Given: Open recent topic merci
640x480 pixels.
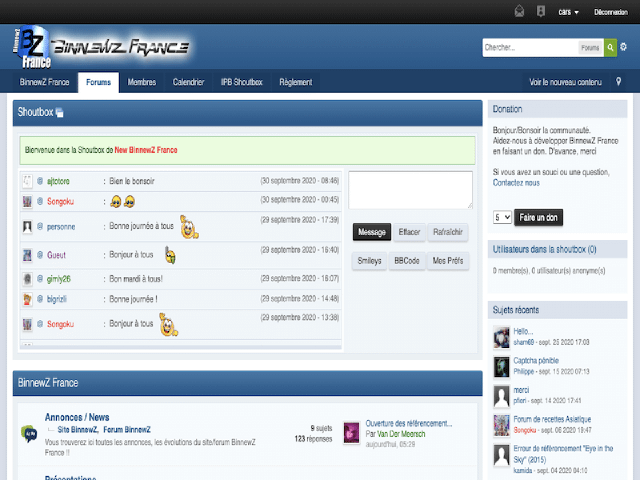Looking at the screenshot, I should click(x=521, y=390).
